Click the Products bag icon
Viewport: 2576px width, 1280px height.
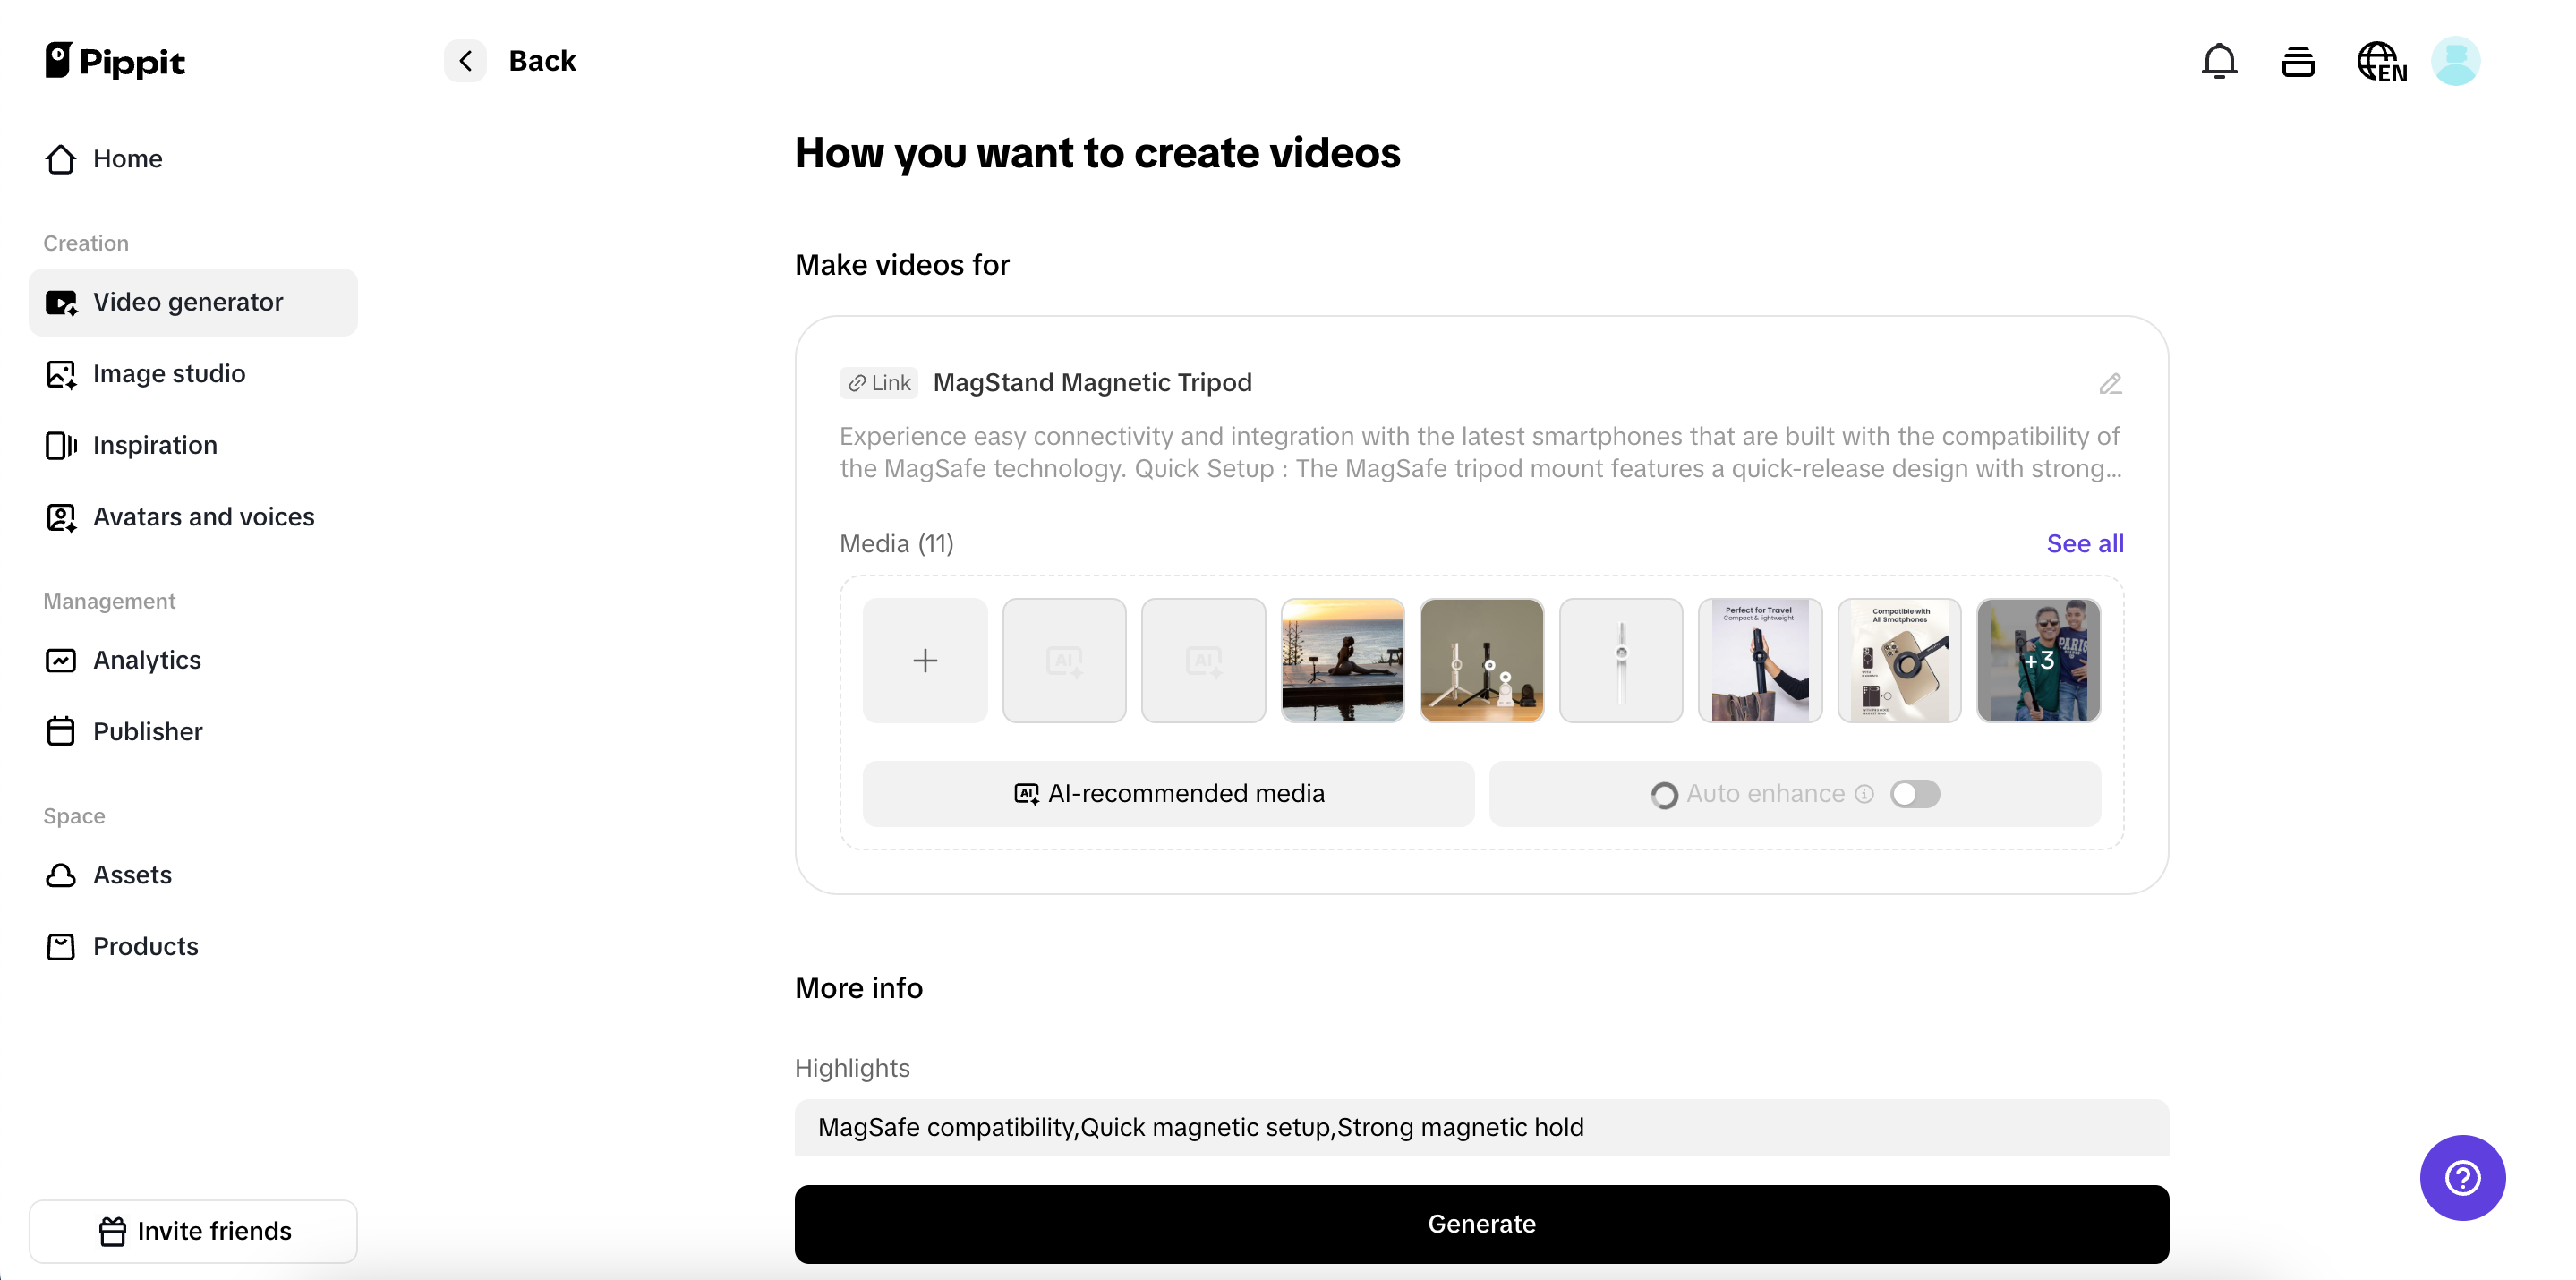(61, 946)
